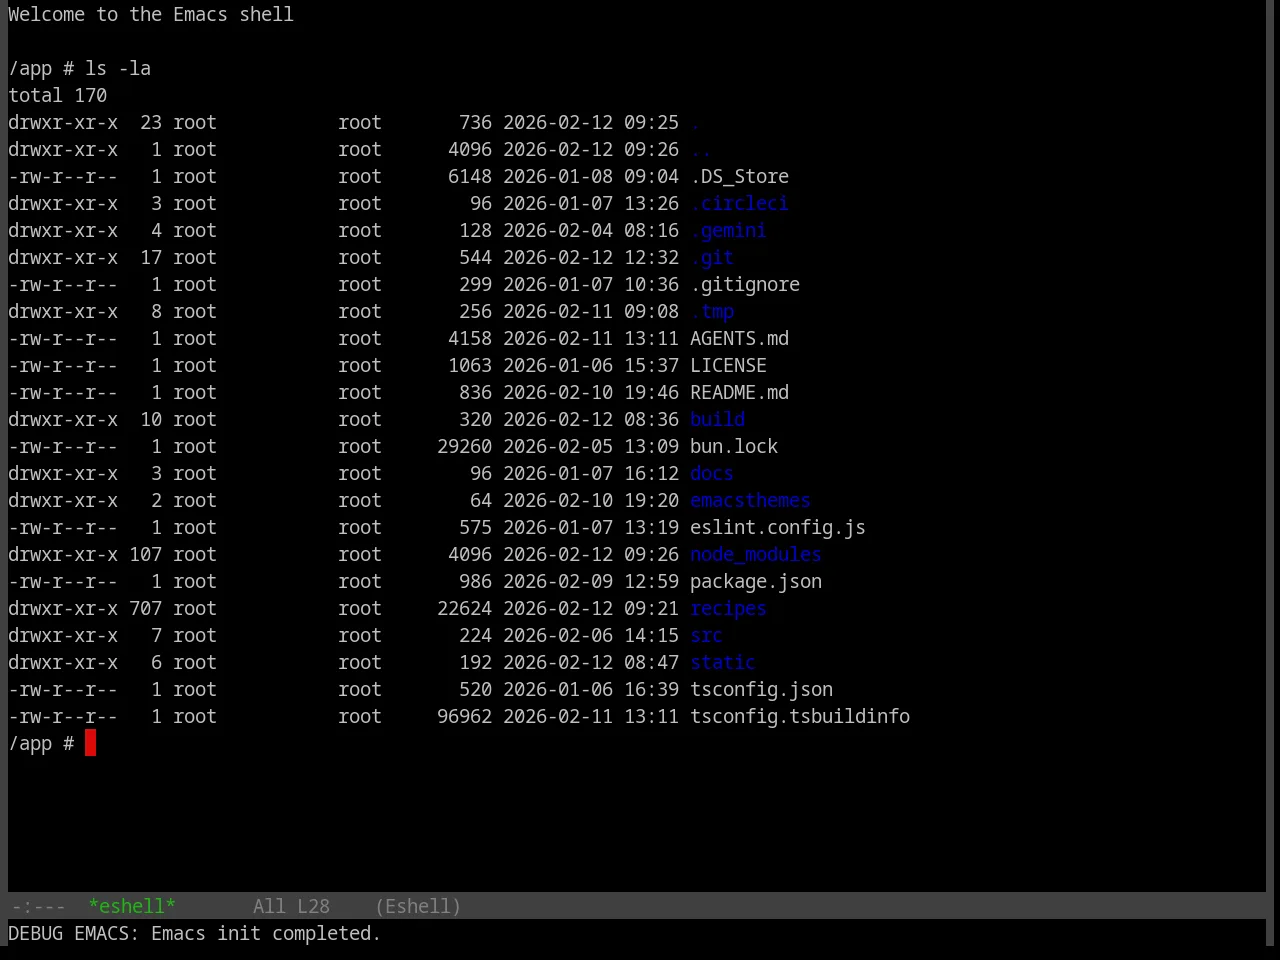Click the *eshell* buffer name in mode line
Image resolution: width=1280 pixels, height=960 pixels.
click(x=132, y=906)
